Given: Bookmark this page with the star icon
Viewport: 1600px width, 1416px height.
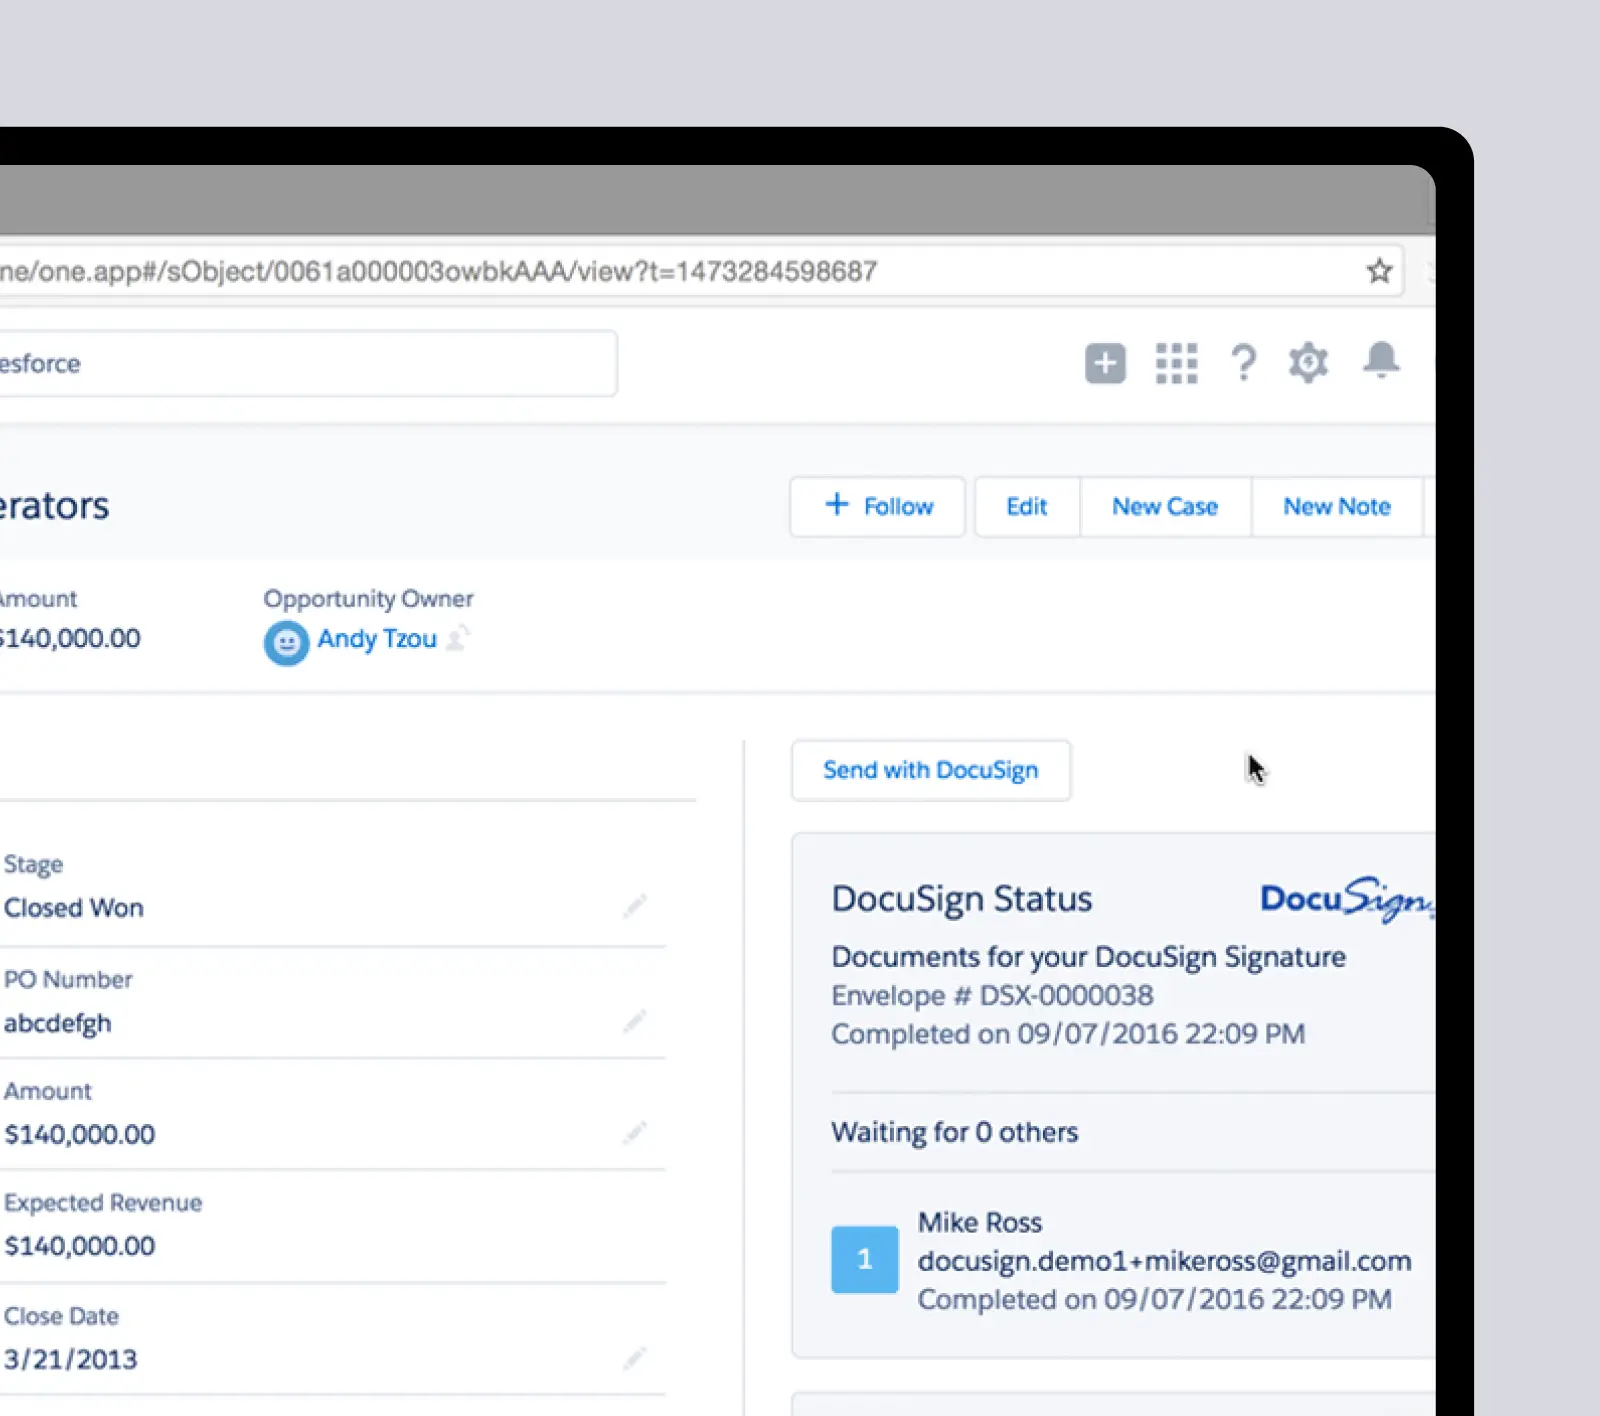Looking at the screenshot, I should coord(1379,270).
